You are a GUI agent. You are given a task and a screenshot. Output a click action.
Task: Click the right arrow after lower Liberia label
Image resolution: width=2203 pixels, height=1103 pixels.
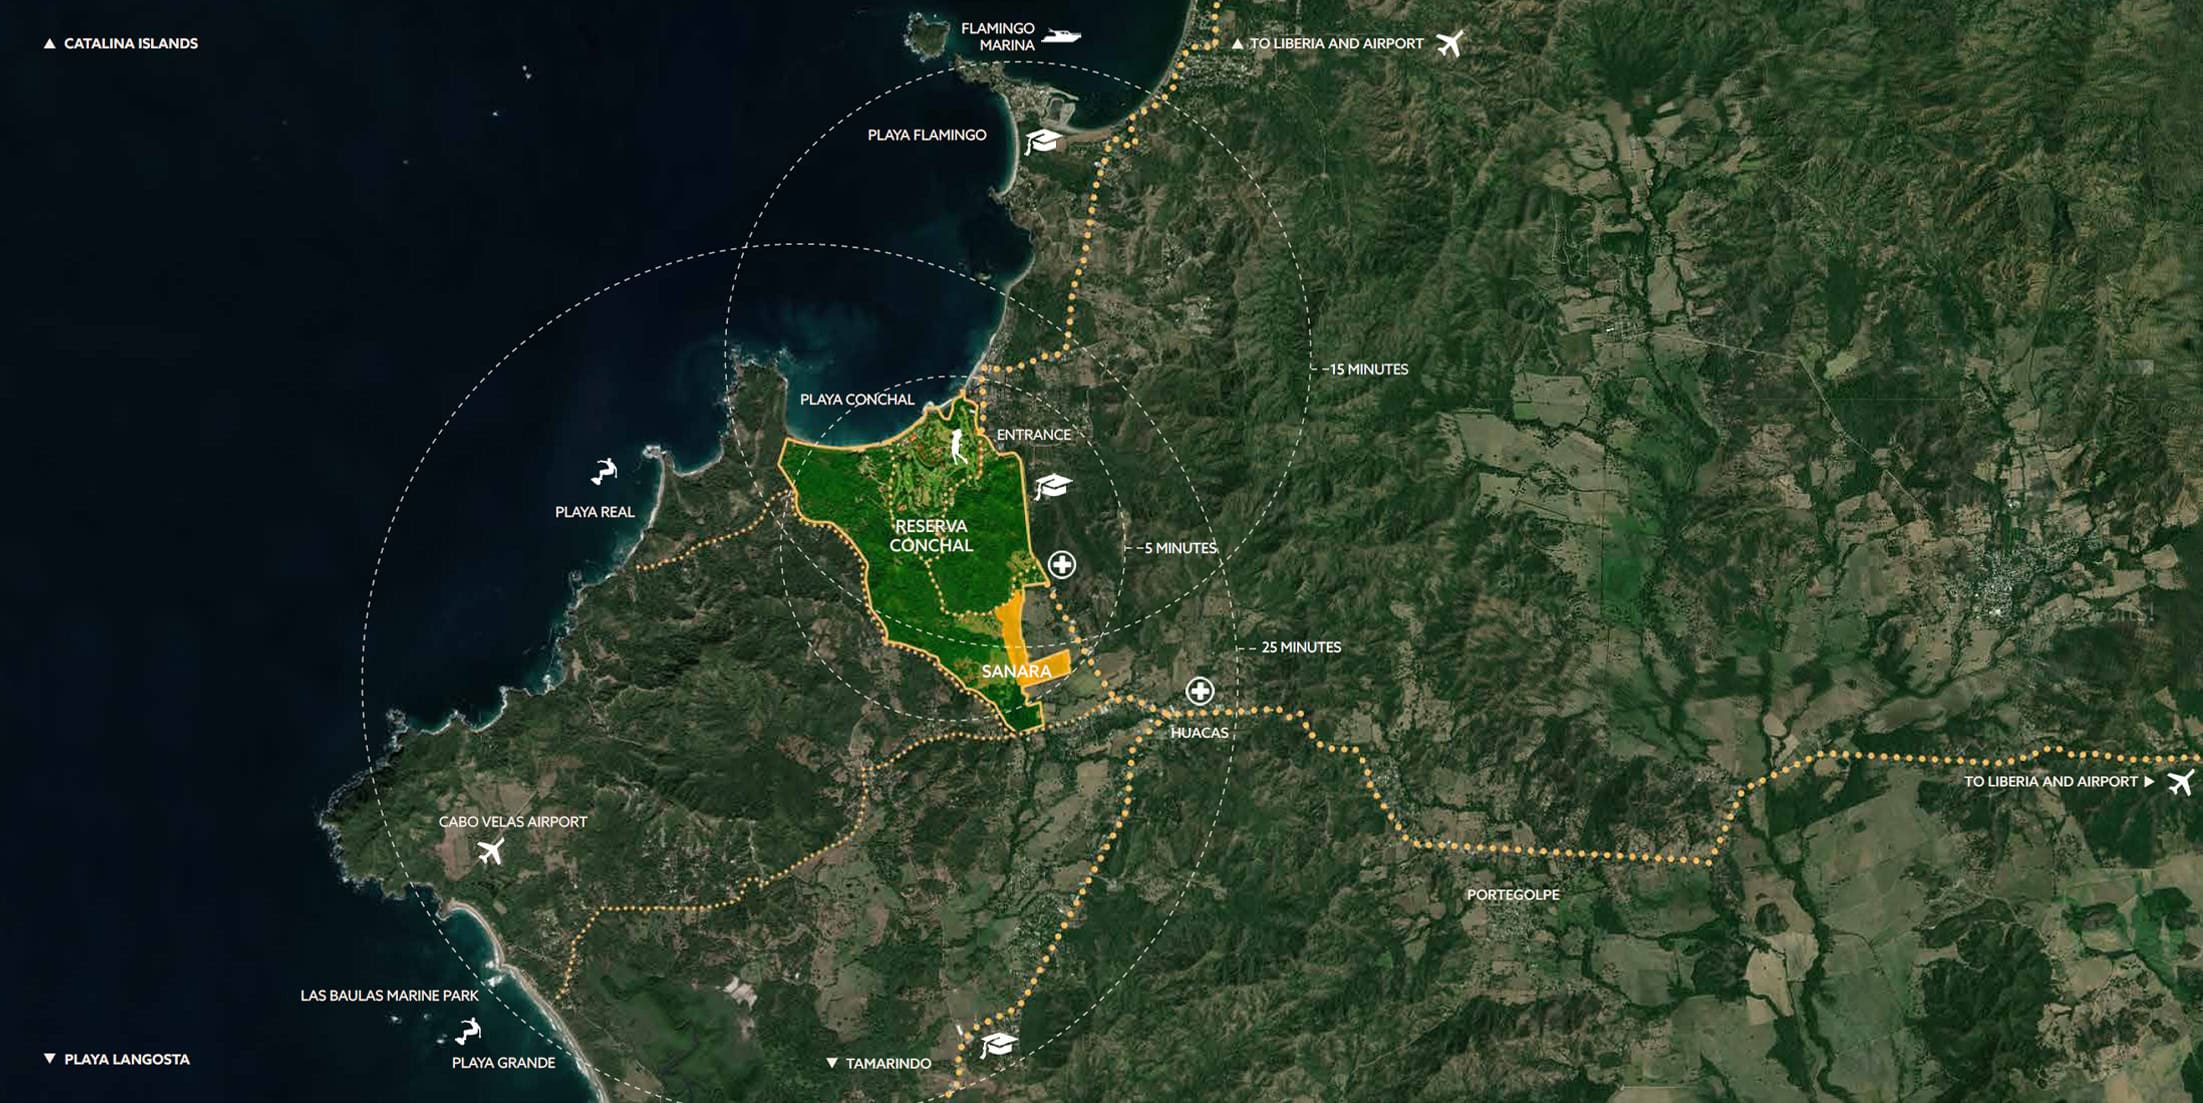click(2149, 781)
